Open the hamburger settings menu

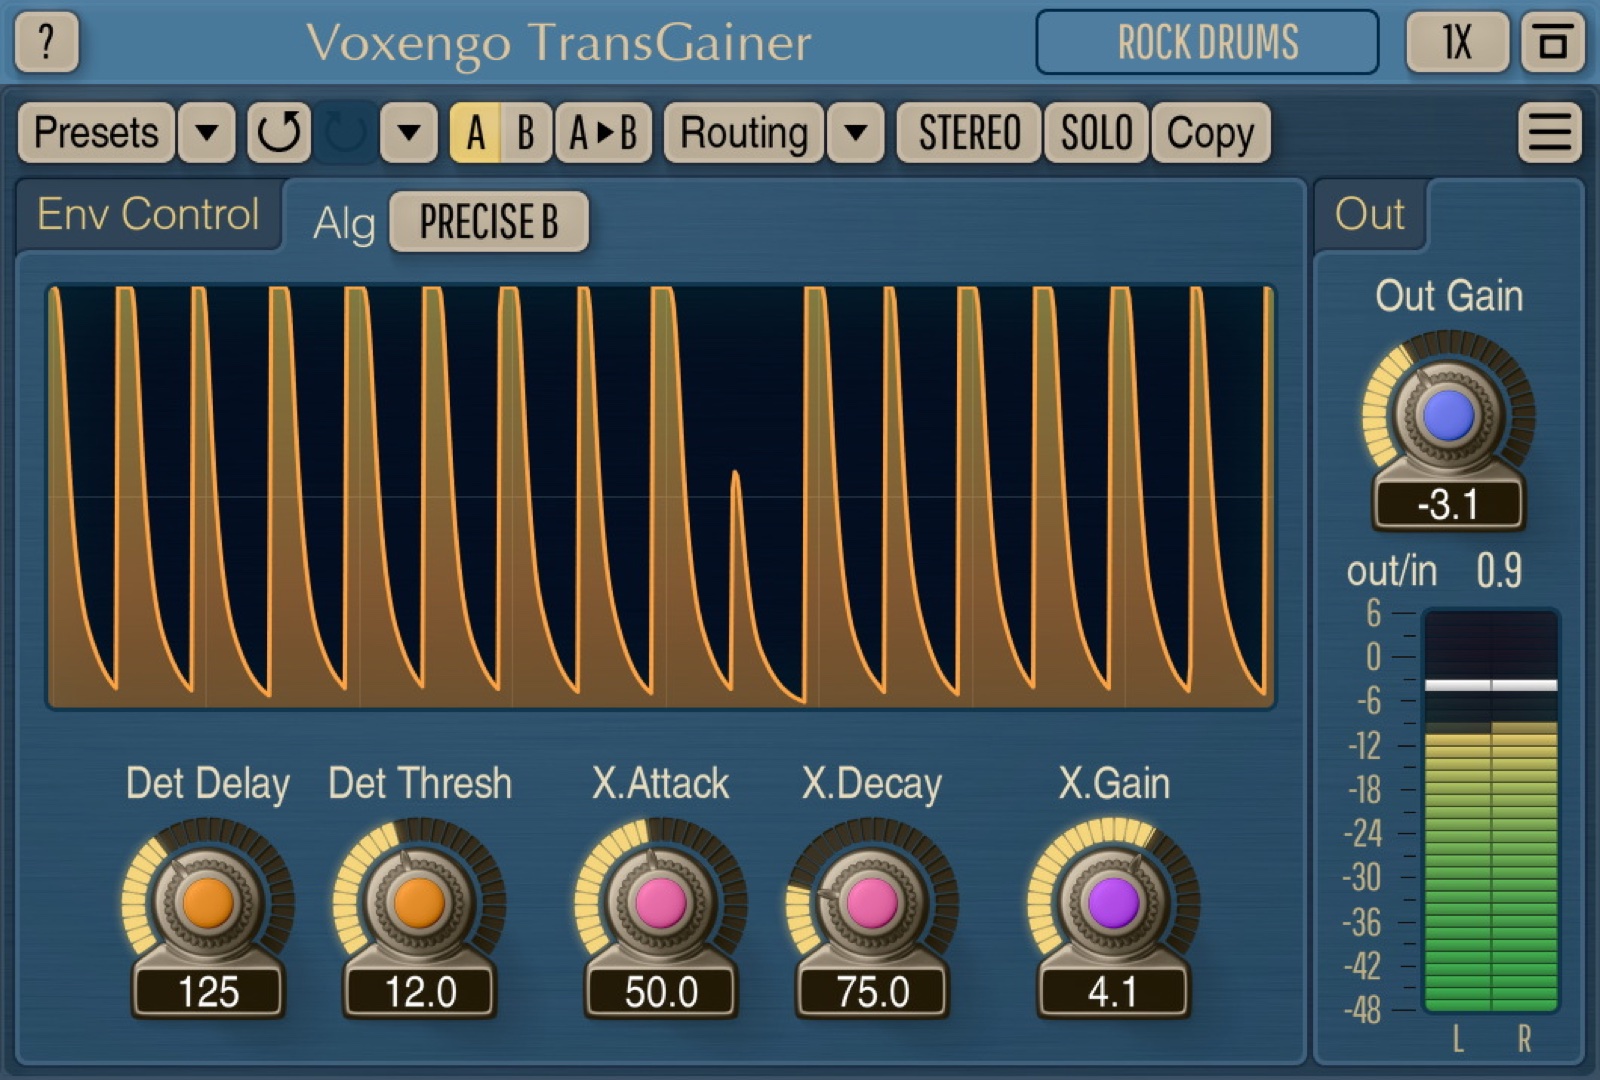coord(1549,132)
